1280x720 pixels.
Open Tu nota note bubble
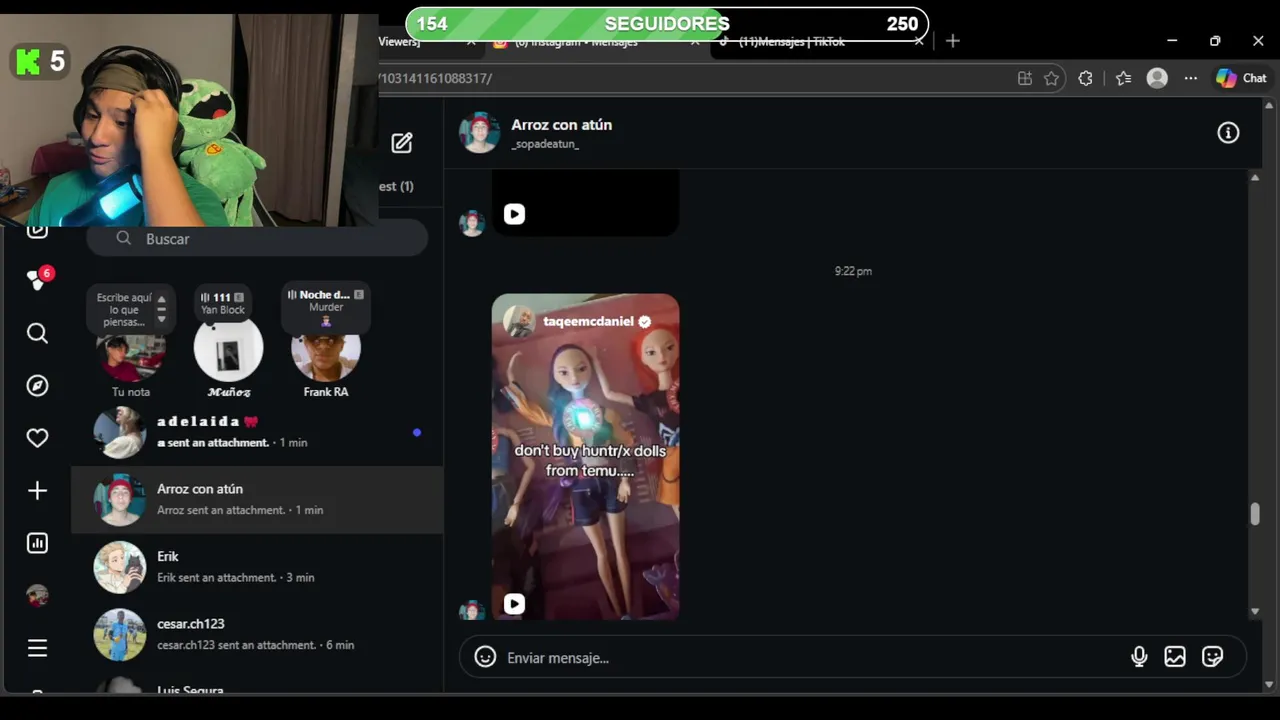[x=131, y=310]
